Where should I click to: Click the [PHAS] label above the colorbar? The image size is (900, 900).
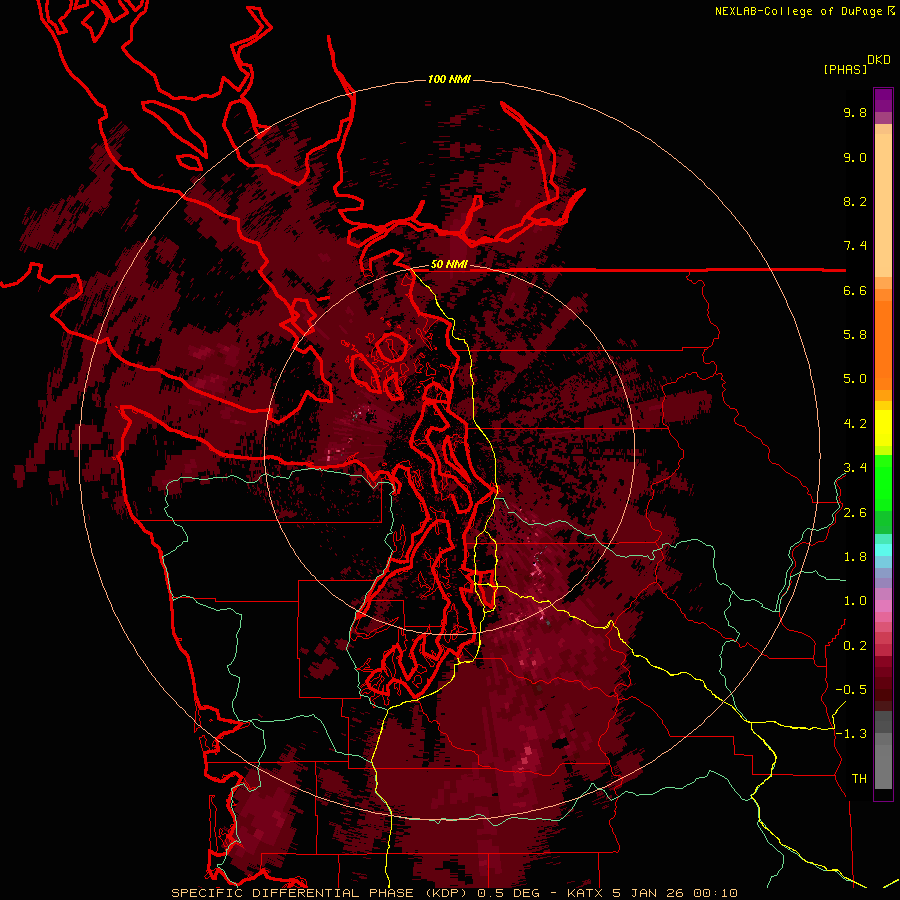[x=845, y=69]
